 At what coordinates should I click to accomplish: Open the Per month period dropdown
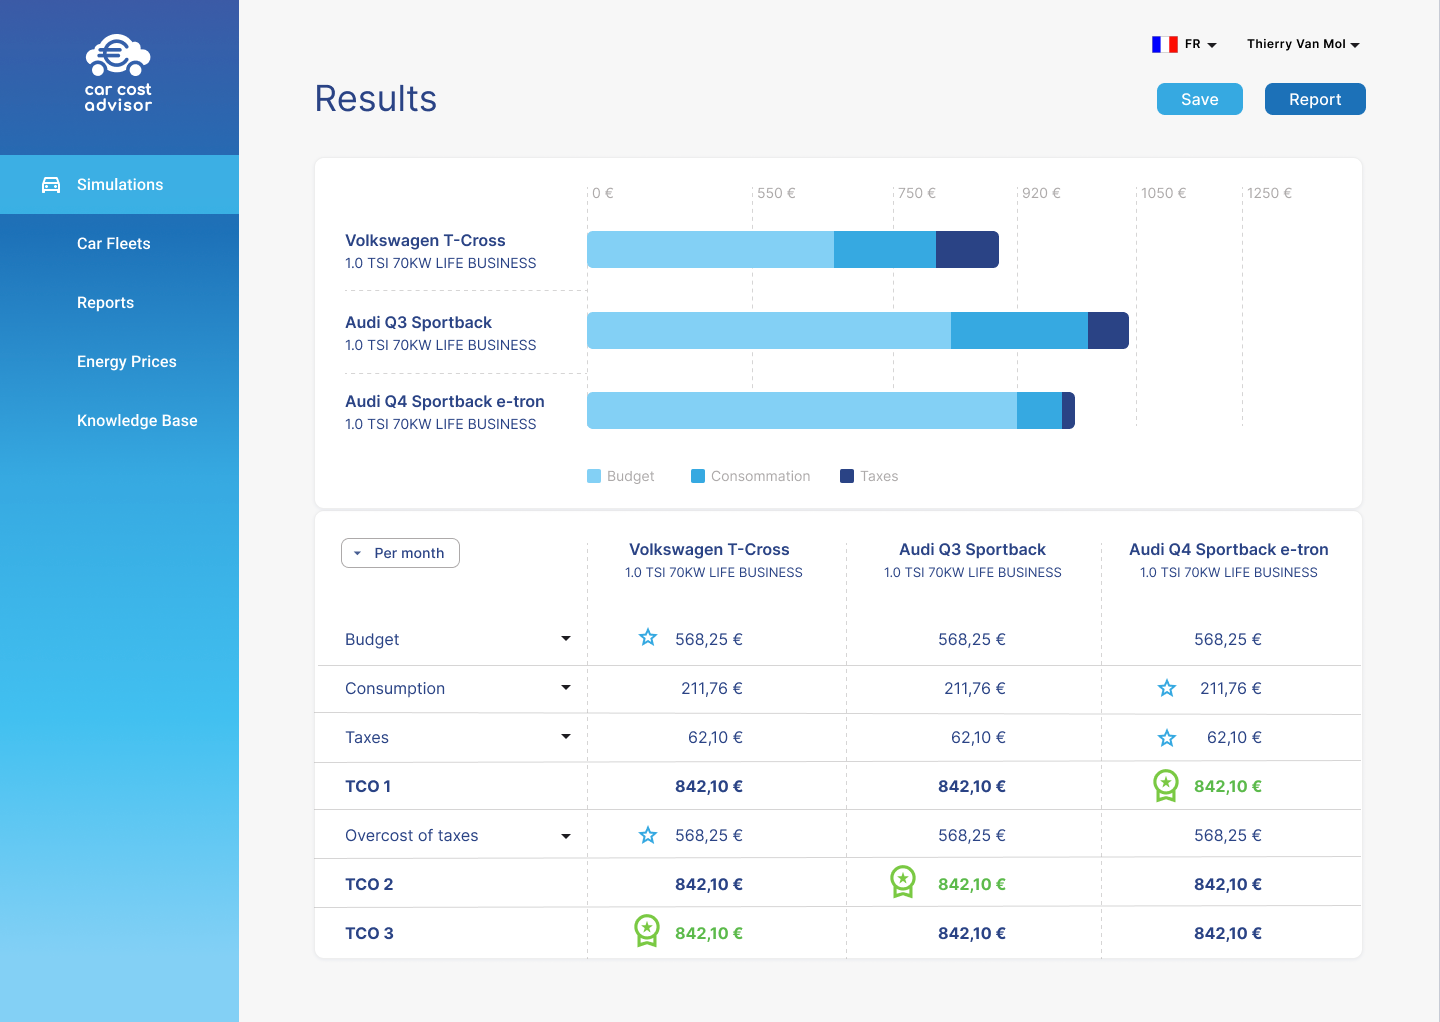coord(400,553)
